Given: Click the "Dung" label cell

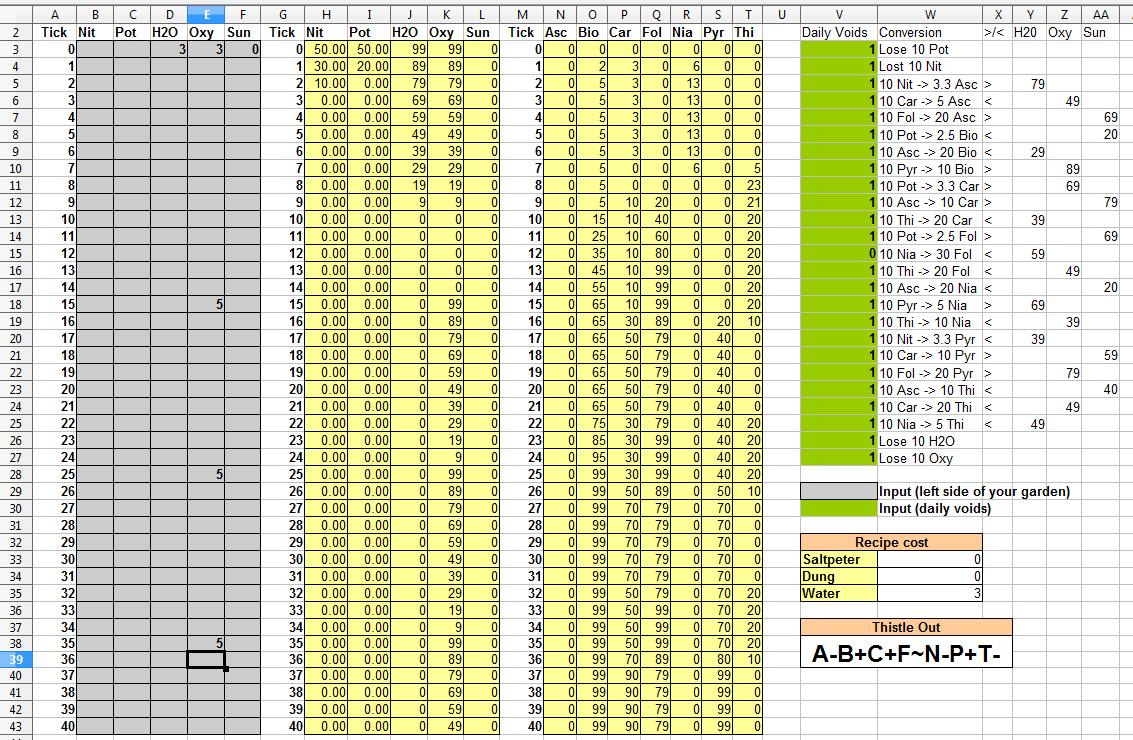Looking at the screenshot, I should coord(839,576).
